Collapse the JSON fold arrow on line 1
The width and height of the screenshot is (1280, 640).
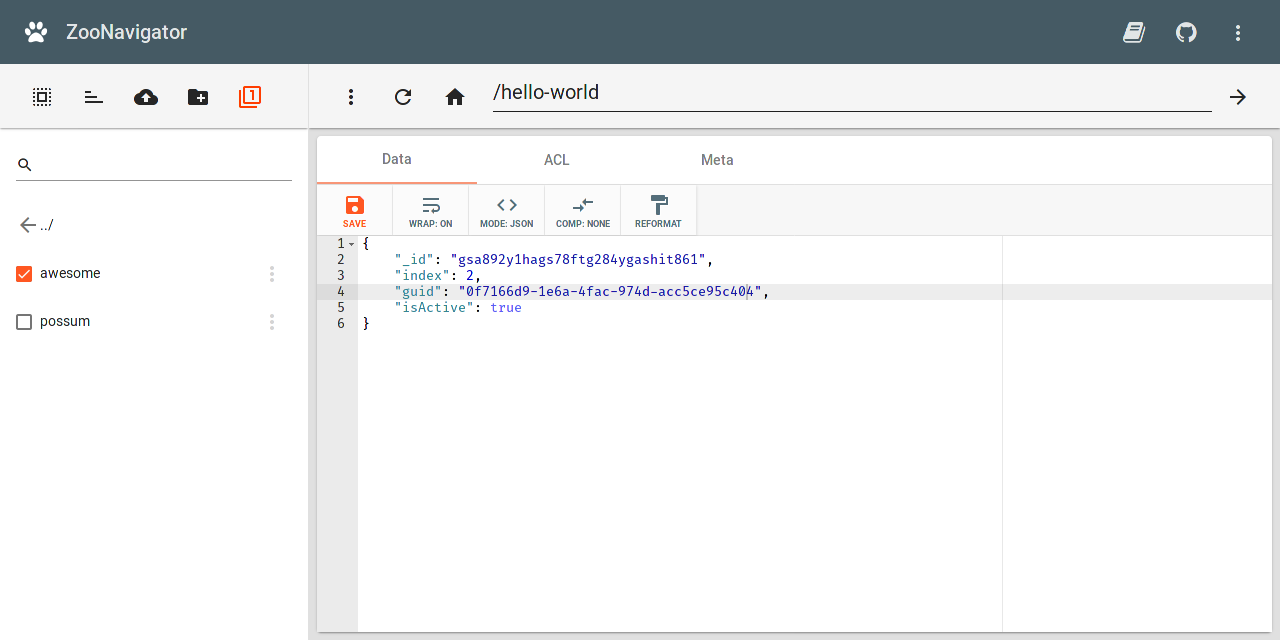351,244
